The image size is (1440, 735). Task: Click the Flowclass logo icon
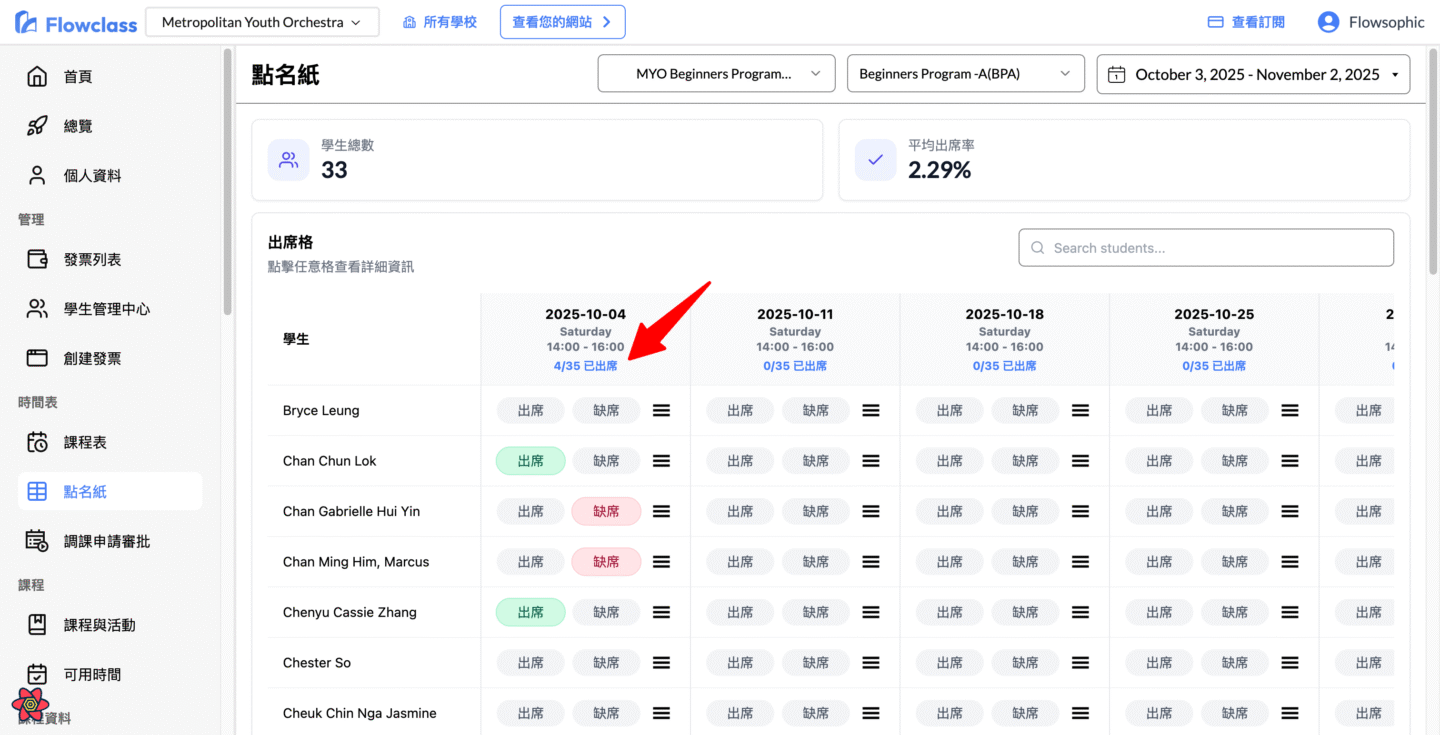click(27, 23)
